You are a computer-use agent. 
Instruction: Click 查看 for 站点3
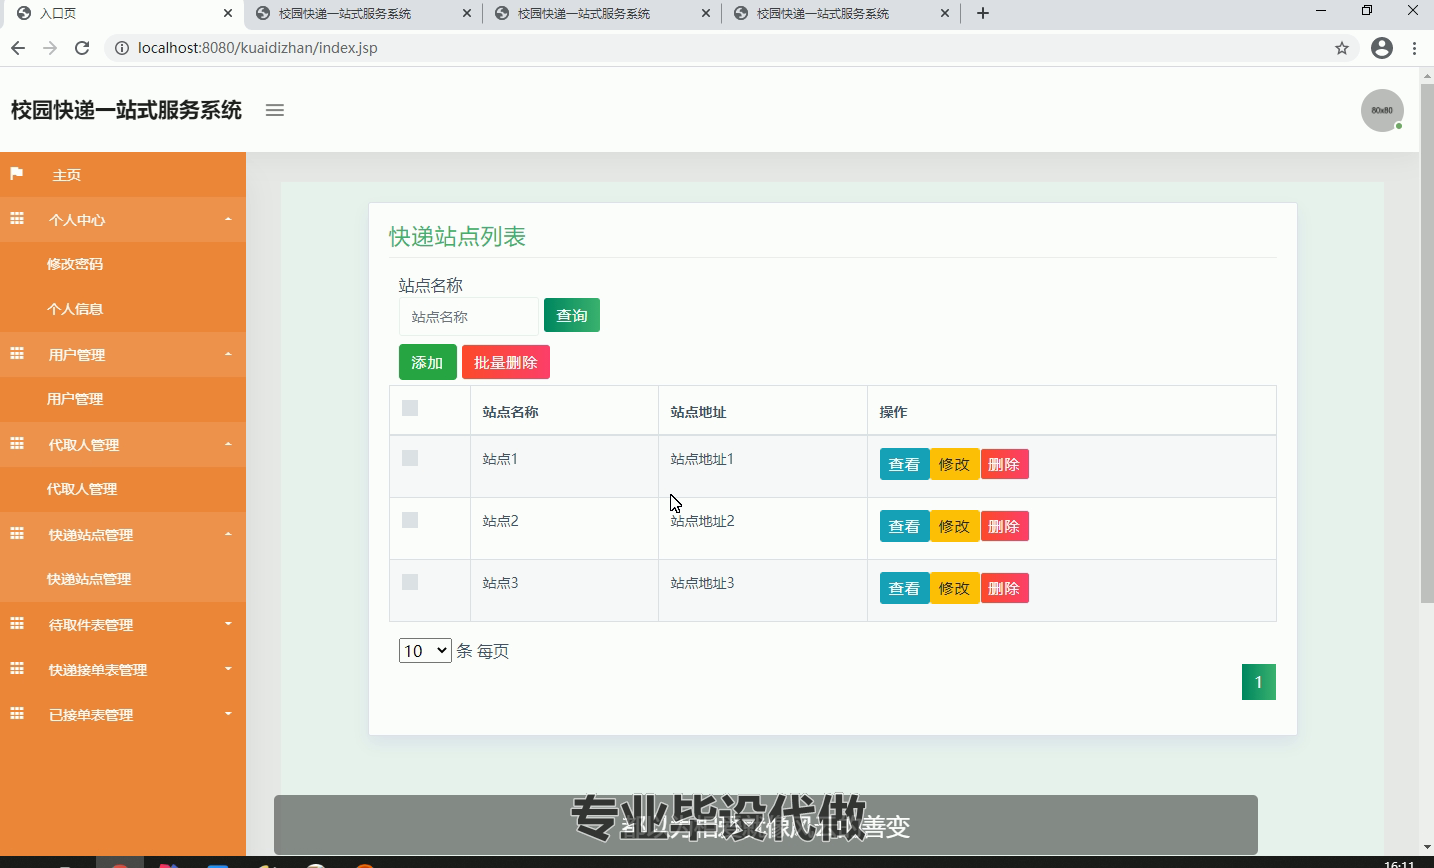[x=904, y=588]
